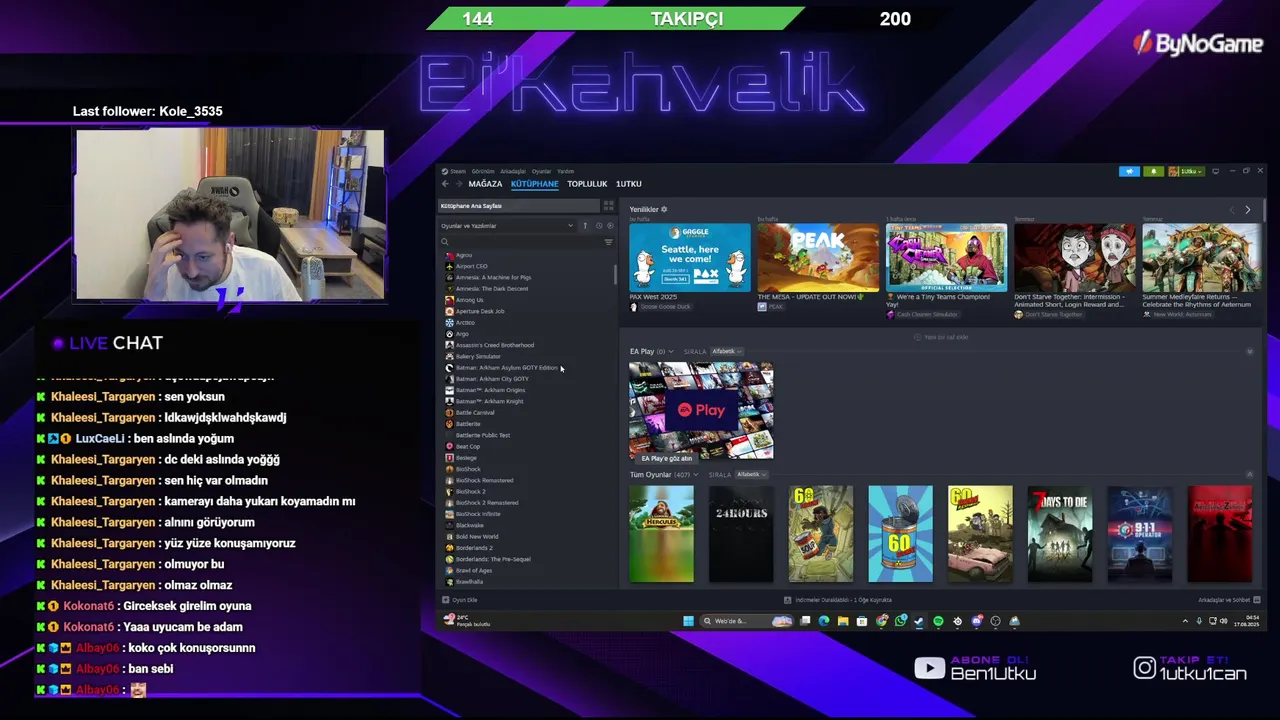Viewport: 1280px width, 720px height.
Task: Open 7 Days to Die cover
Action: coord(1060,534)
